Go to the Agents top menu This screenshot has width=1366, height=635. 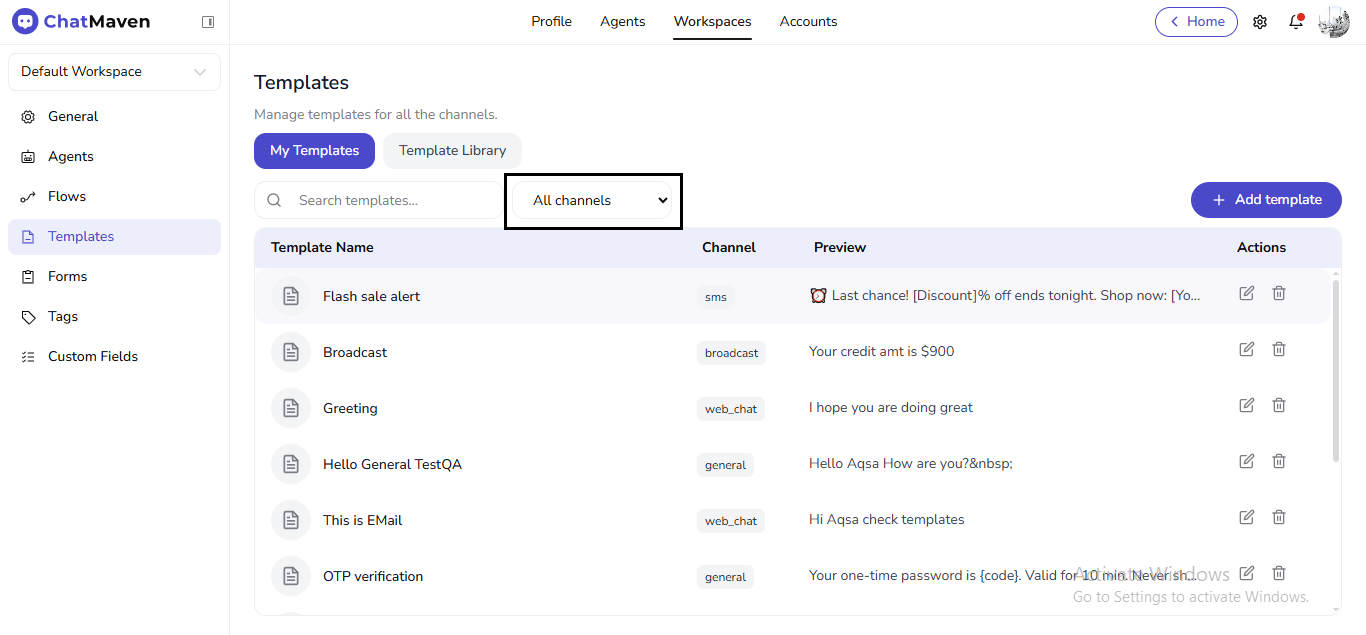point(622,22)
